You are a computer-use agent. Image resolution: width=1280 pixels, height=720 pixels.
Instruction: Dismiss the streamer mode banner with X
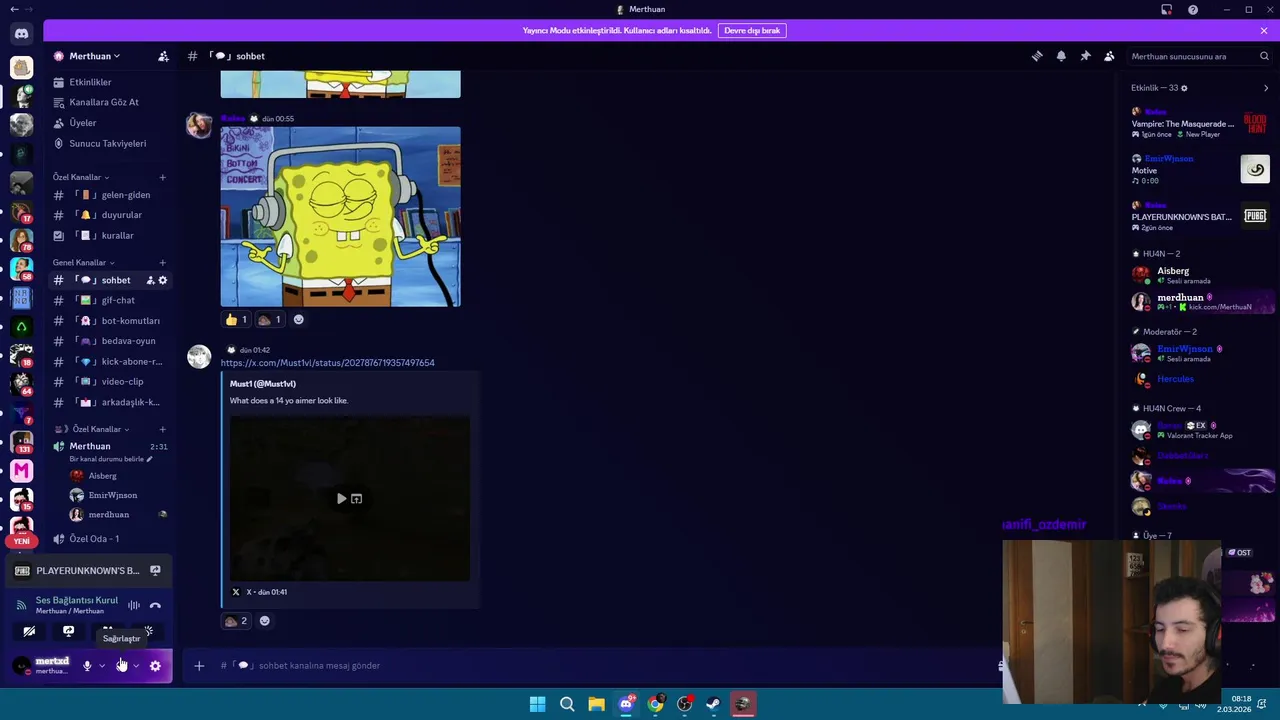click(1264, 31)
